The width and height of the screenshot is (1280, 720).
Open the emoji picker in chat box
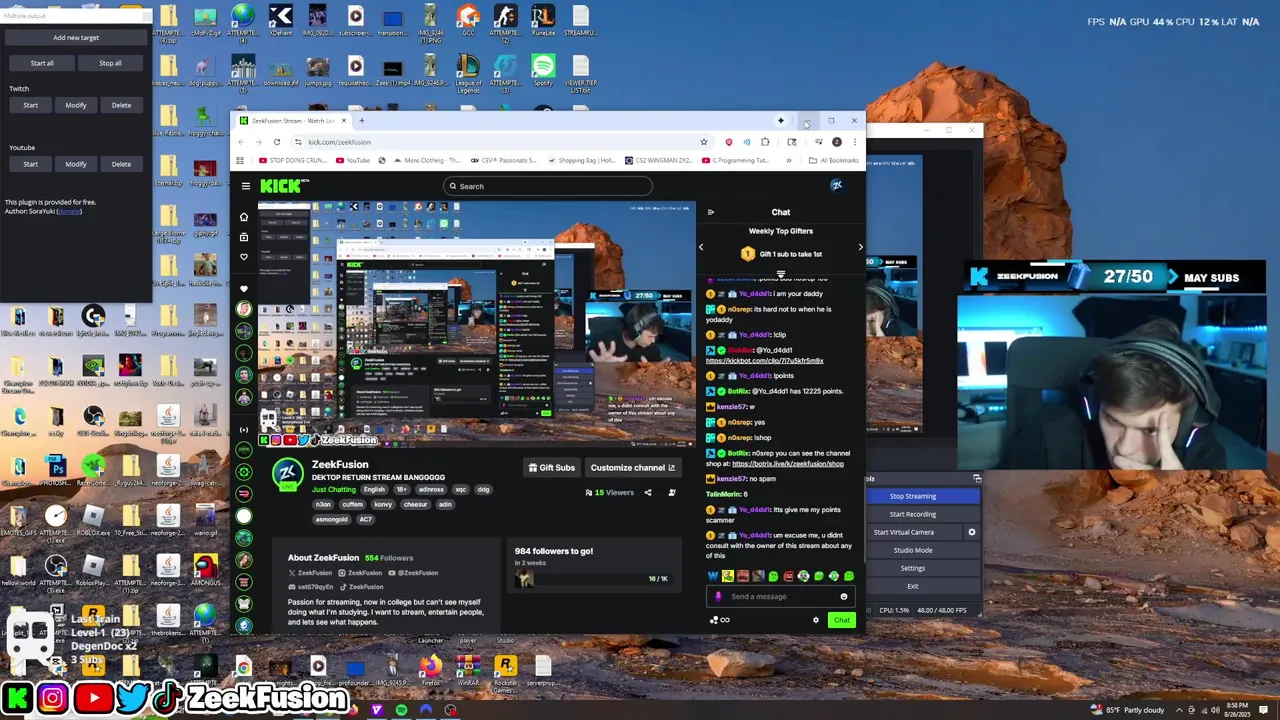[844, 597]
